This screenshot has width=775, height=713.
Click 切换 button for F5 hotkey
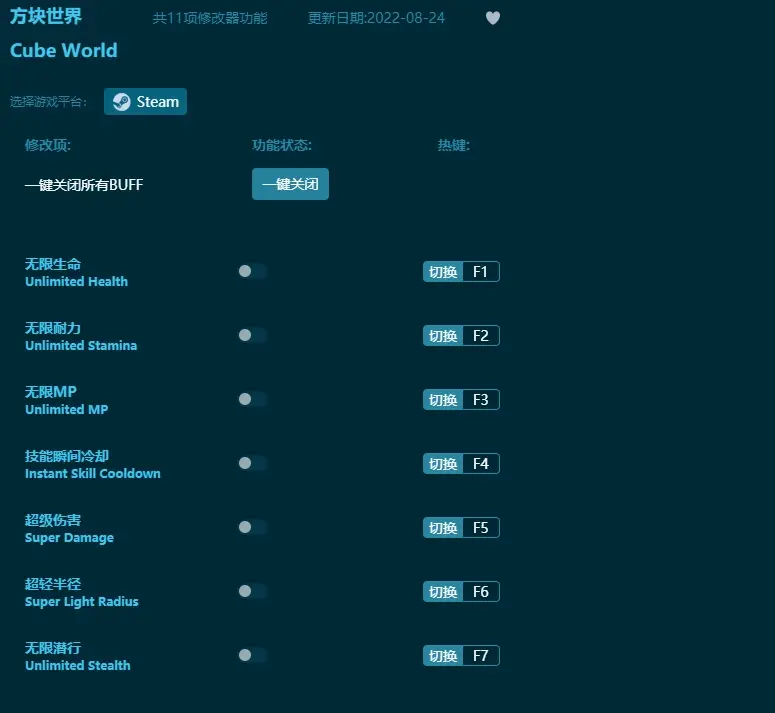443,527
